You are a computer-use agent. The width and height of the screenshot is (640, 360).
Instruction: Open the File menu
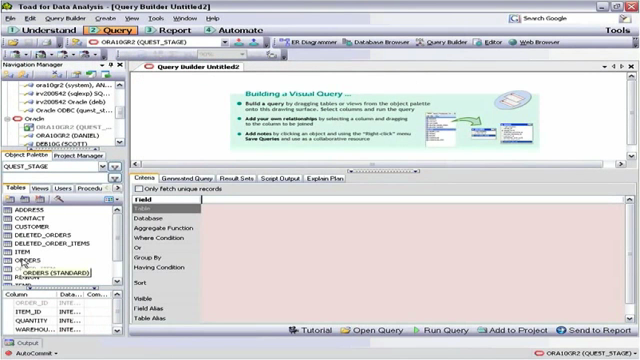(10, 18)
